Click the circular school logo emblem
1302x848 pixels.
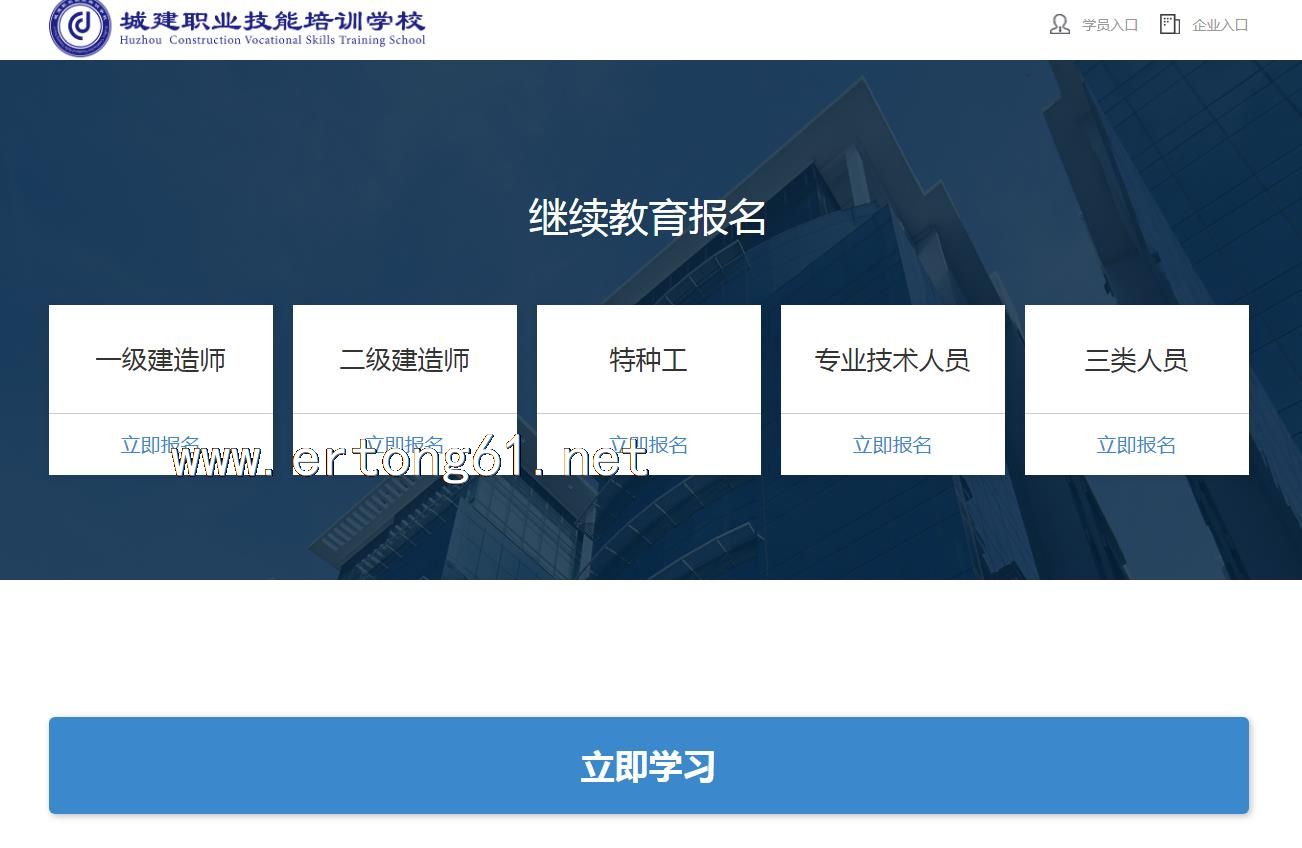80,27
